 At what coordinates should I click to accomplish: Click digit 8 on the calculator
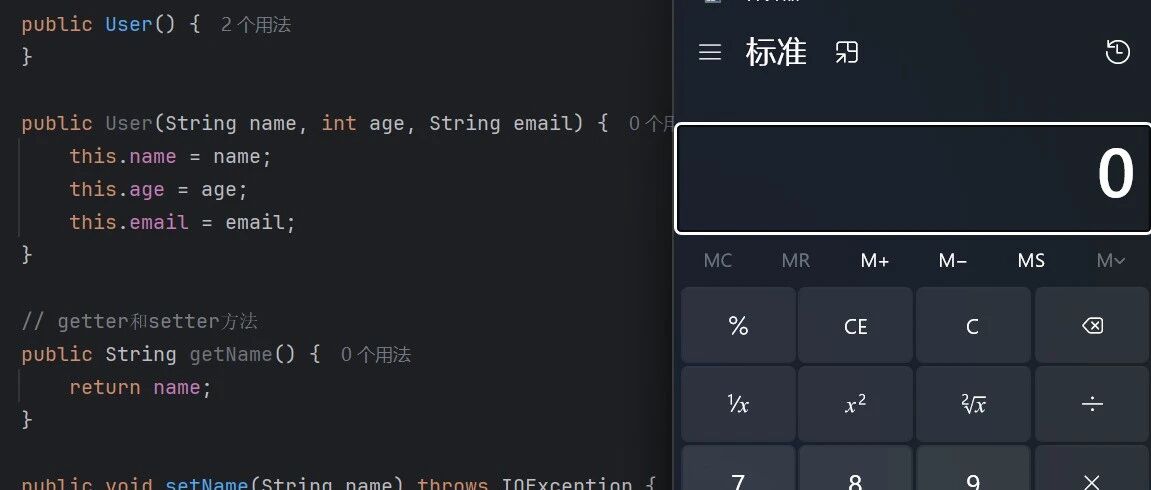pos(855,468)
